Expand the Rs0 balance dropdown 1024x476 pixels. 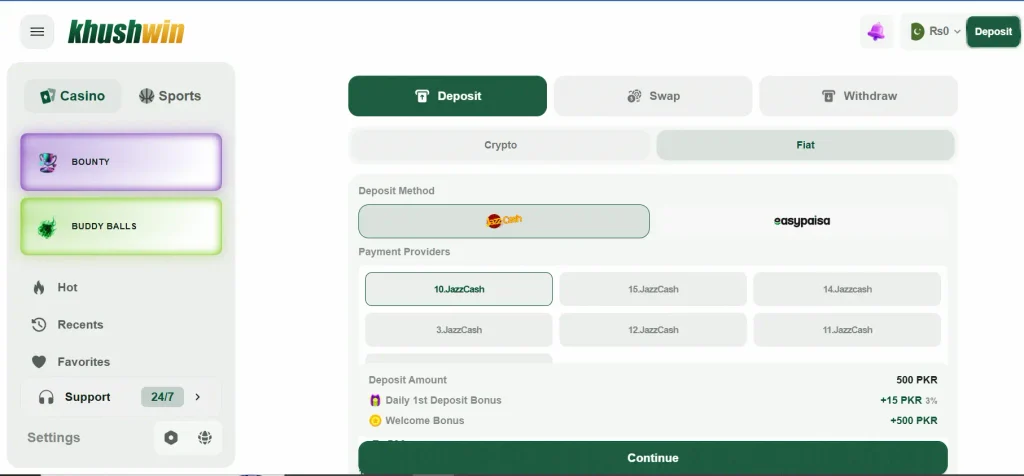pos(945,31)
